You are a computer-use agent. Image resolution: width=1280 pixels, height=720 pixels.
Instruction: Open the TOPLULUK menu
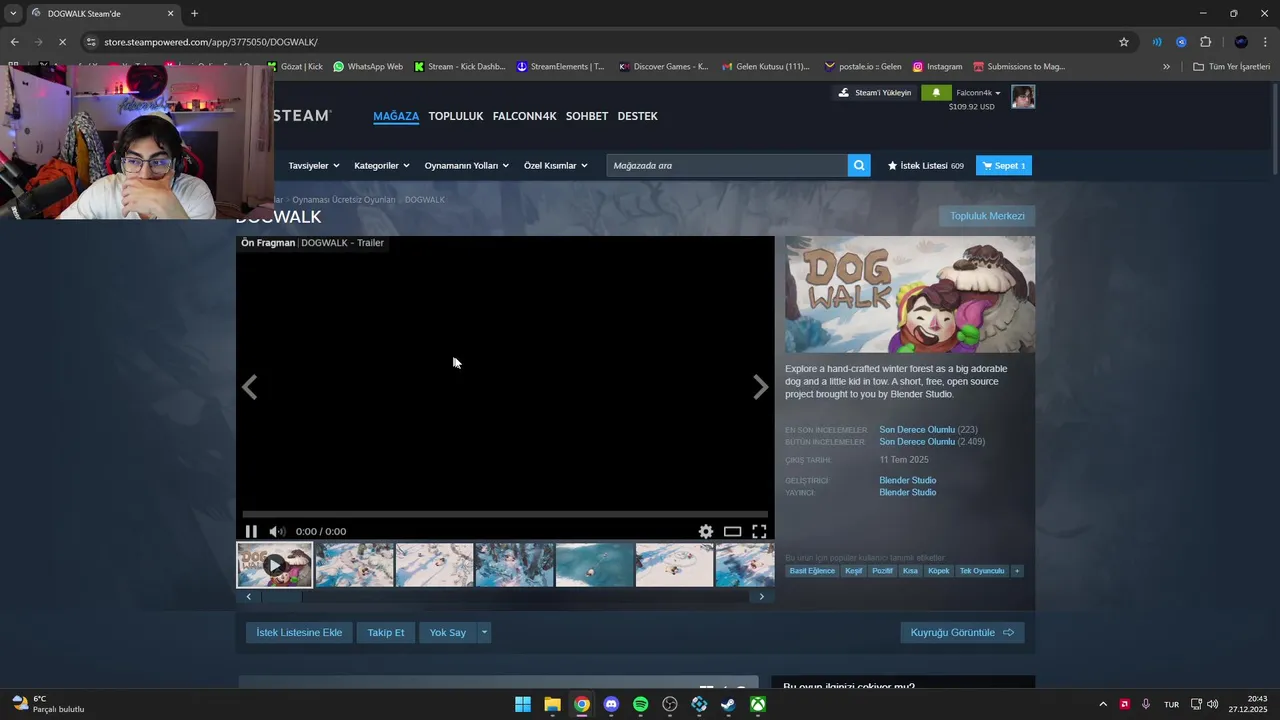[456, 116]
